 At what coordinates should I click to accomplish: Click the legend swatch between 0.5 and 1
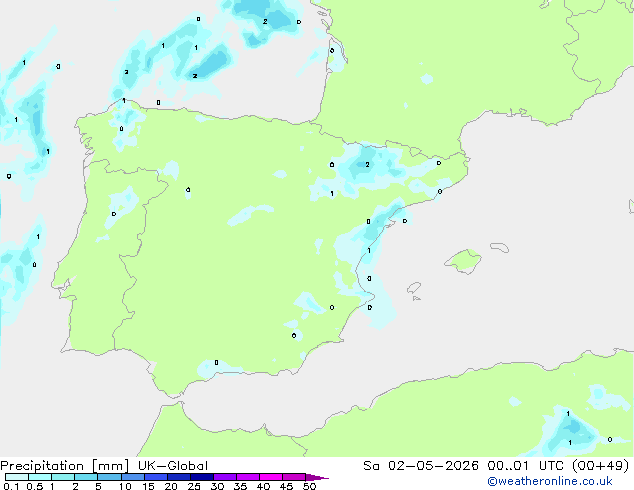pyautogui.click(x=40, y=477)
